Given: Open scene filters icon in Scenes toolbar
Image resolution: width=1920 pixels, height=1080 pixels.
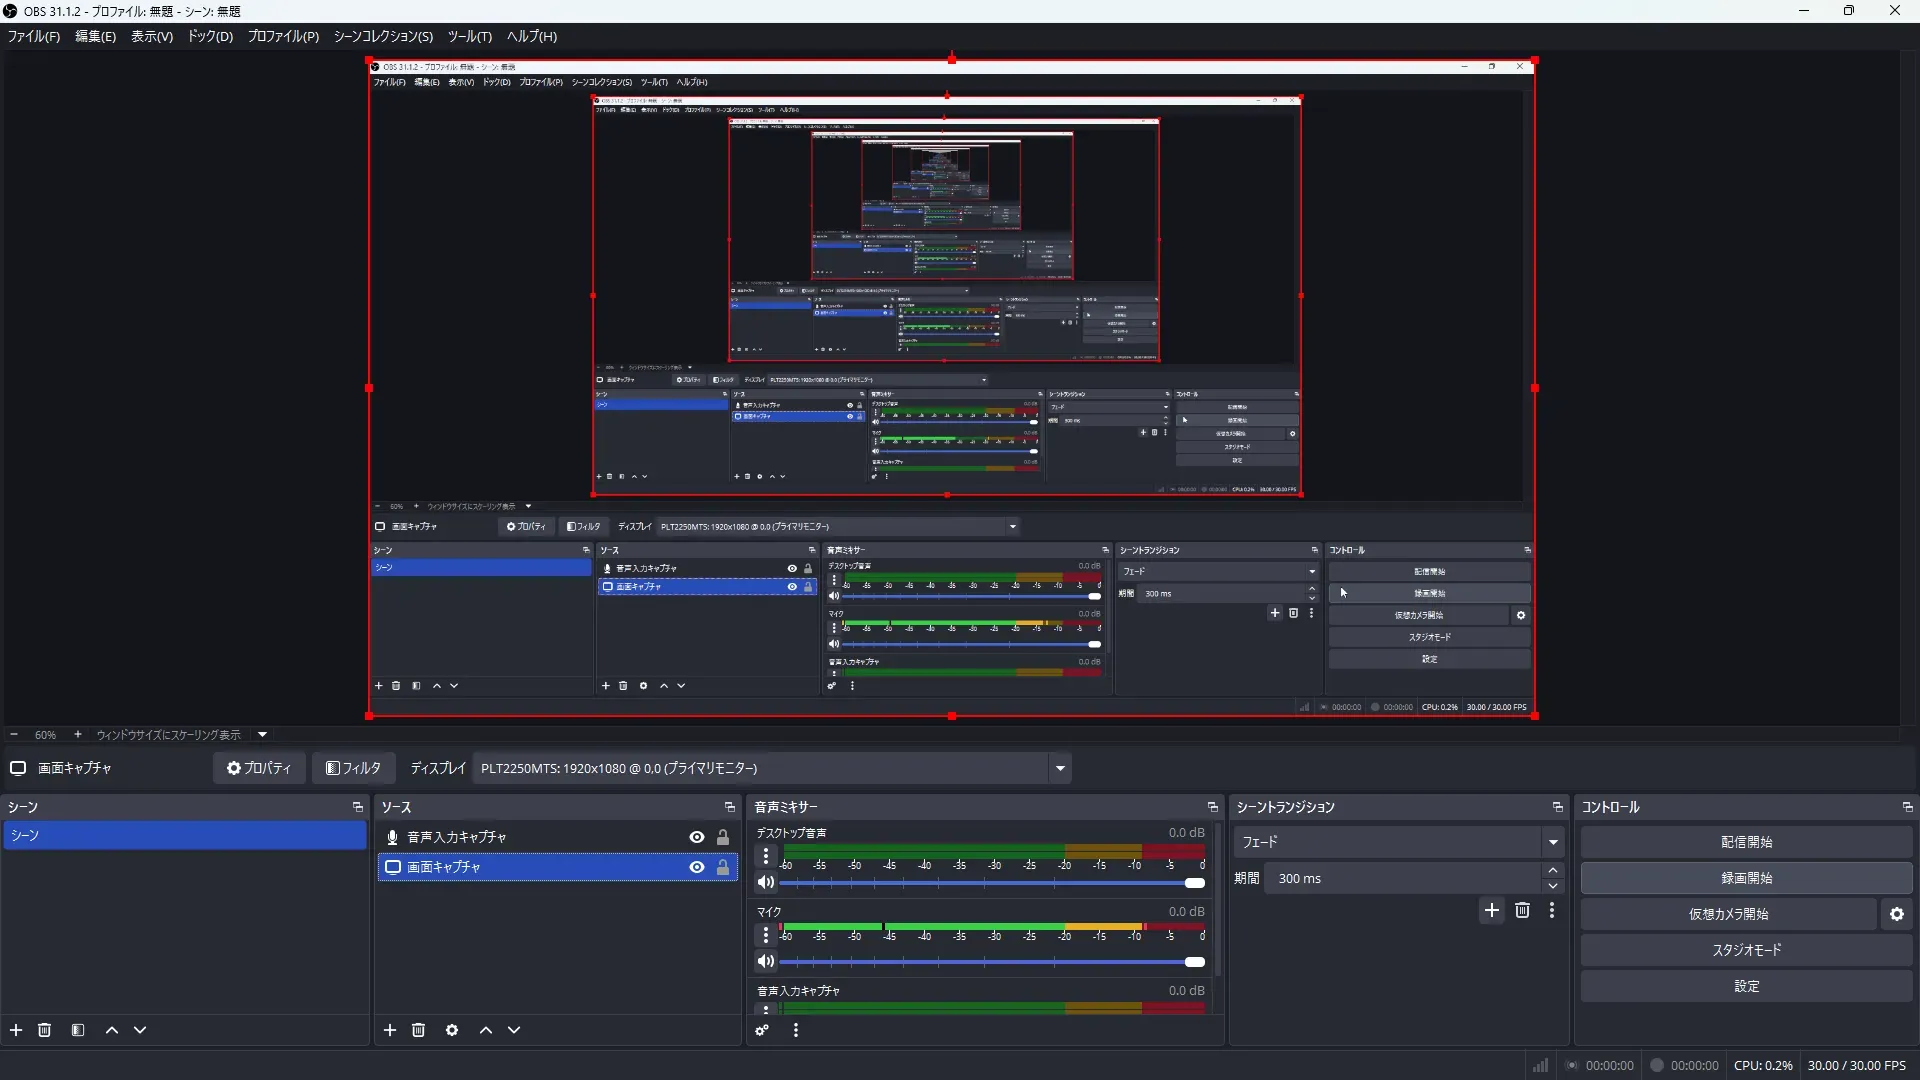Looking at the screenshot, I should click(x=78, y=1030).
